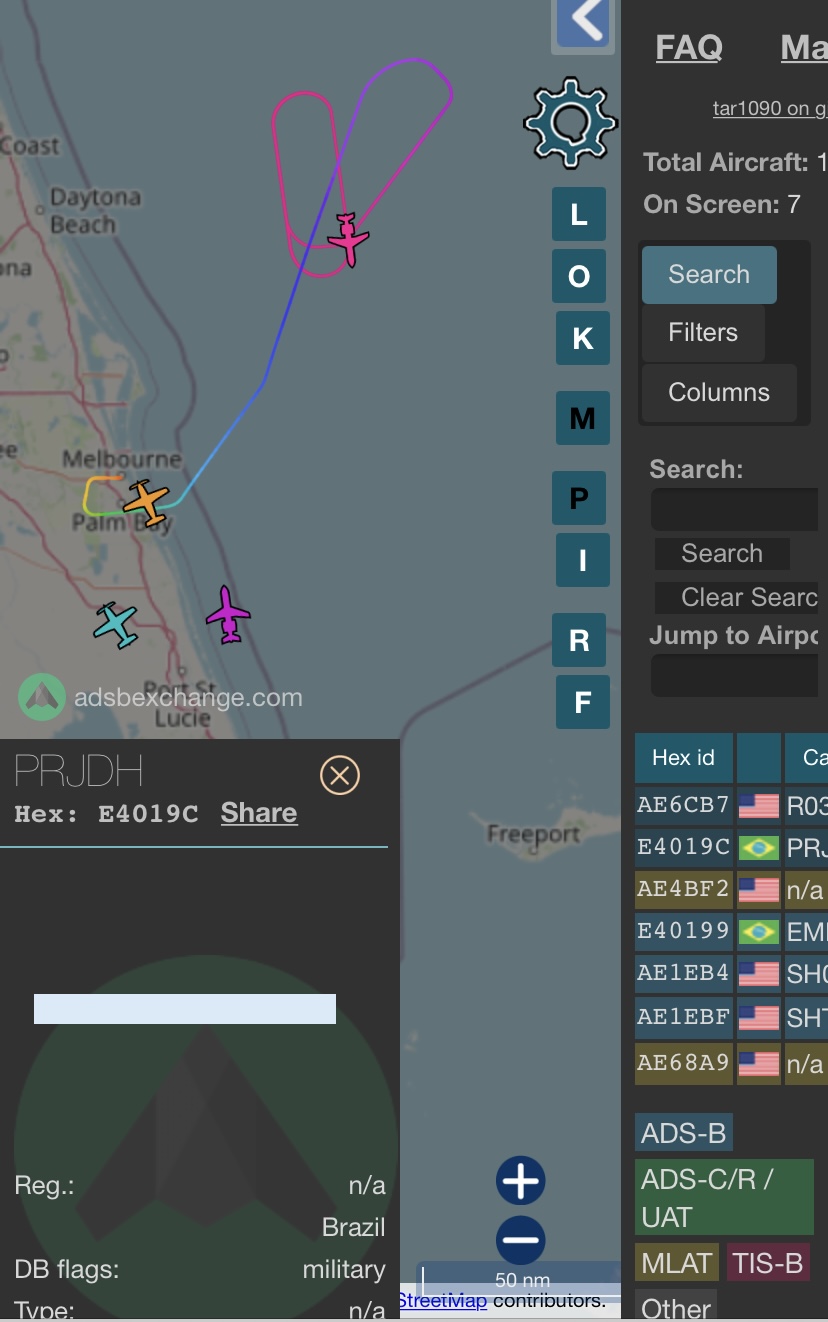Image resolution: width=828 pixels, height=1322 pixels.
Task: Click the Other legend label
Action: coord(676,1306)
